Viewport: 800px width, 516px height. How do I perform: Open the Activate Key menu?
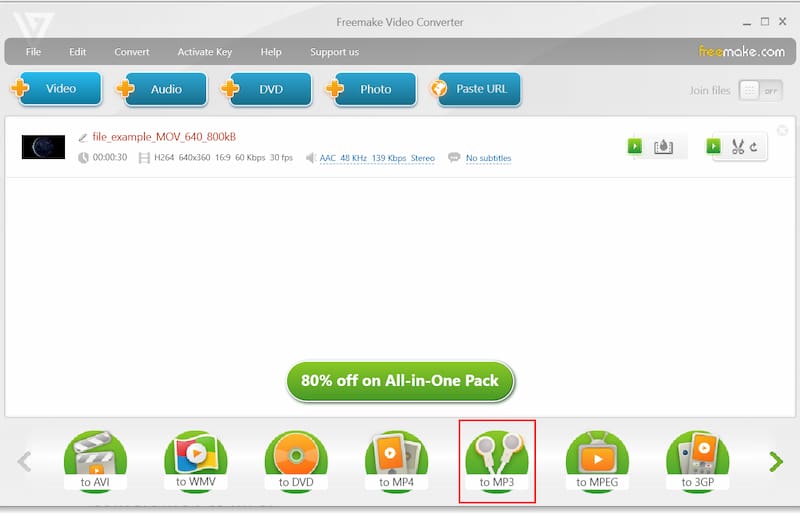coord(204,52)
